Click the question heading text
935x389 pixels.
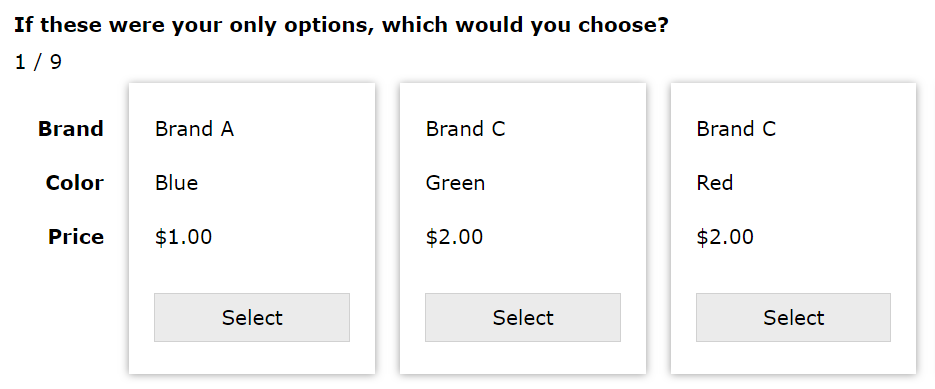(x=341, y=26)
